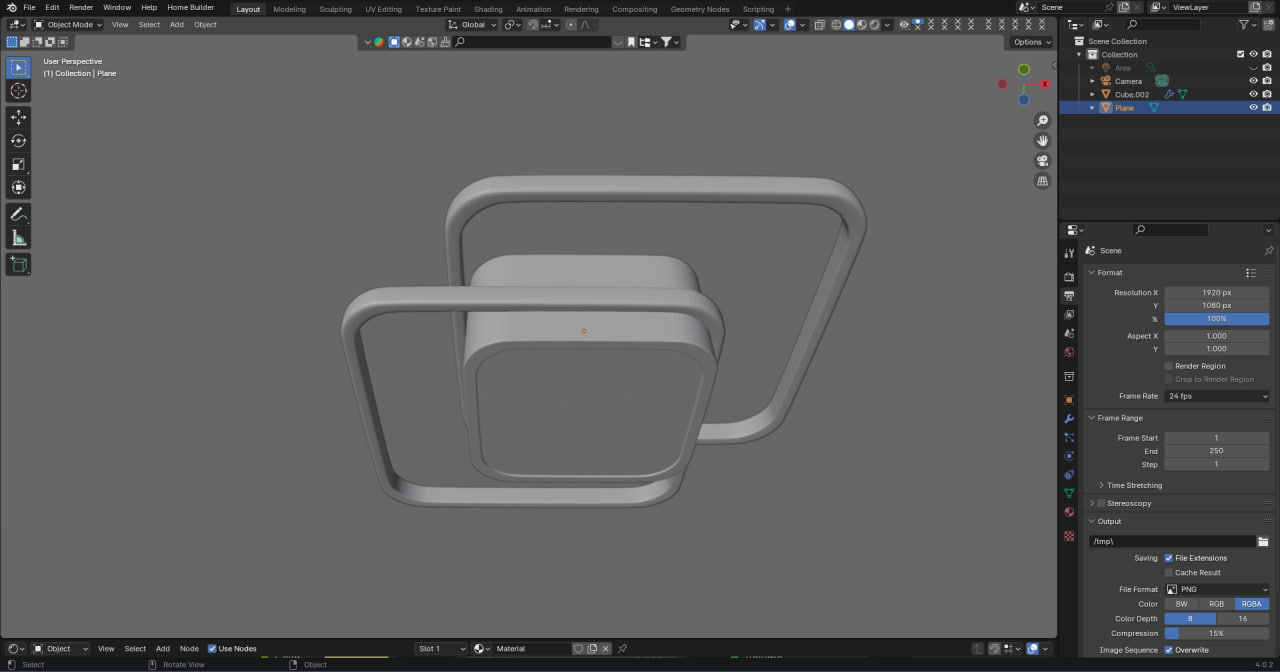
Task: Toggle Cube.002 viewport visibility eye
Action: point(1253,94)
